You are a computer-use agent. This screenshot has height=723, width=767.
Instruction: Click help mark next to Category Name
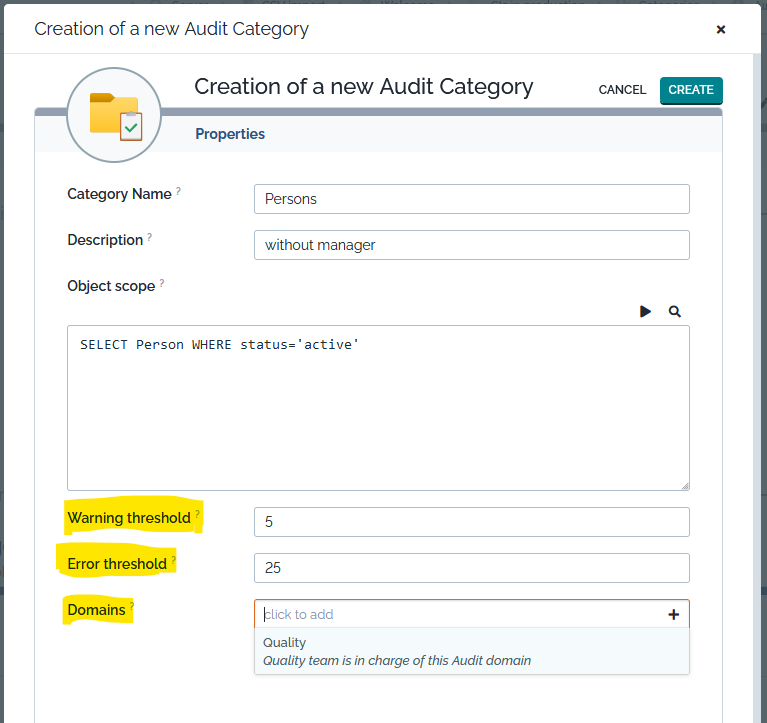click(x=179, y=191)
